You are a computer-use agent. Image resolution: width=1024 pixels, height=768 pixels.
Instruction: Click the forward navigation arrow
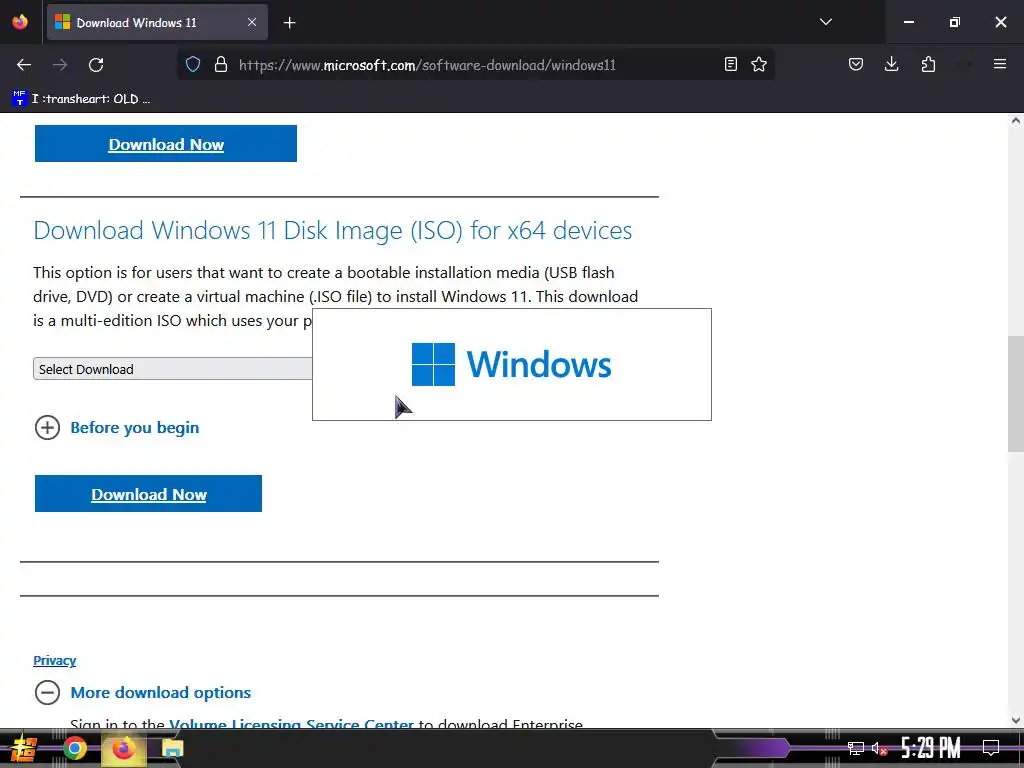click(x=60, y=65)
